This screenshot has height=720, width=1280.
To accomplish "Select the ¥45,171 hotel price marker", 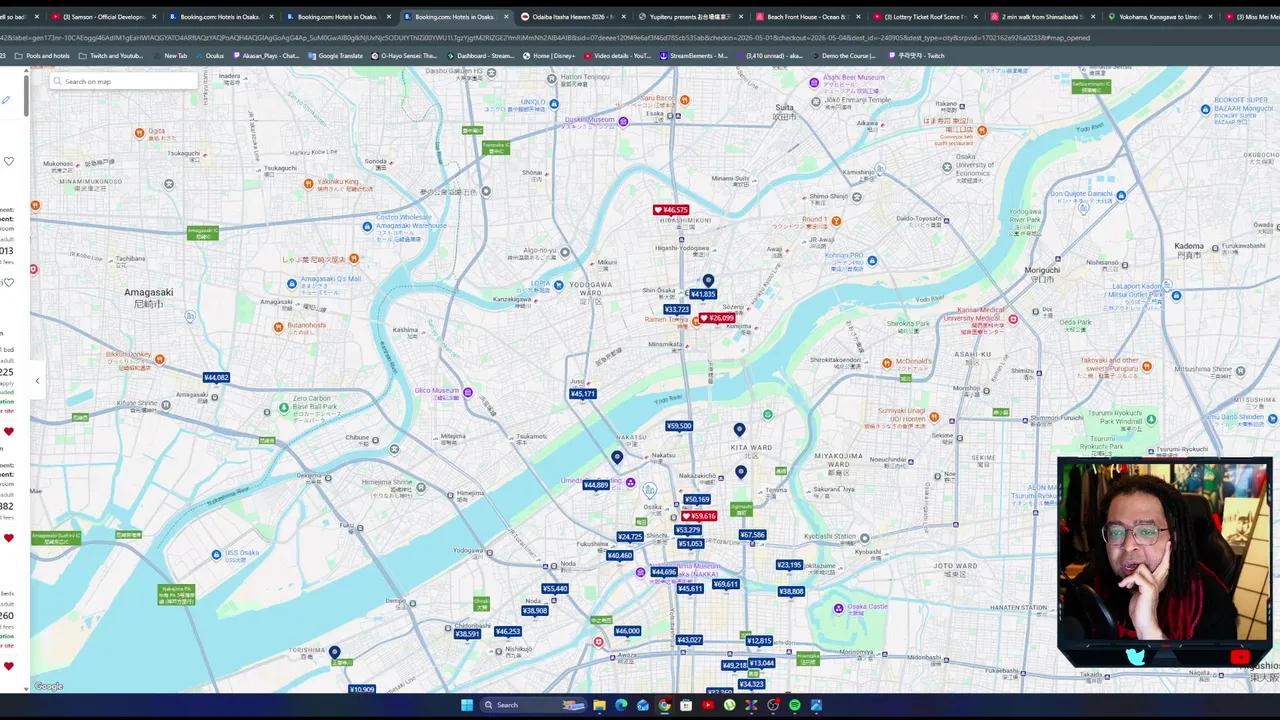I will 583,394.
